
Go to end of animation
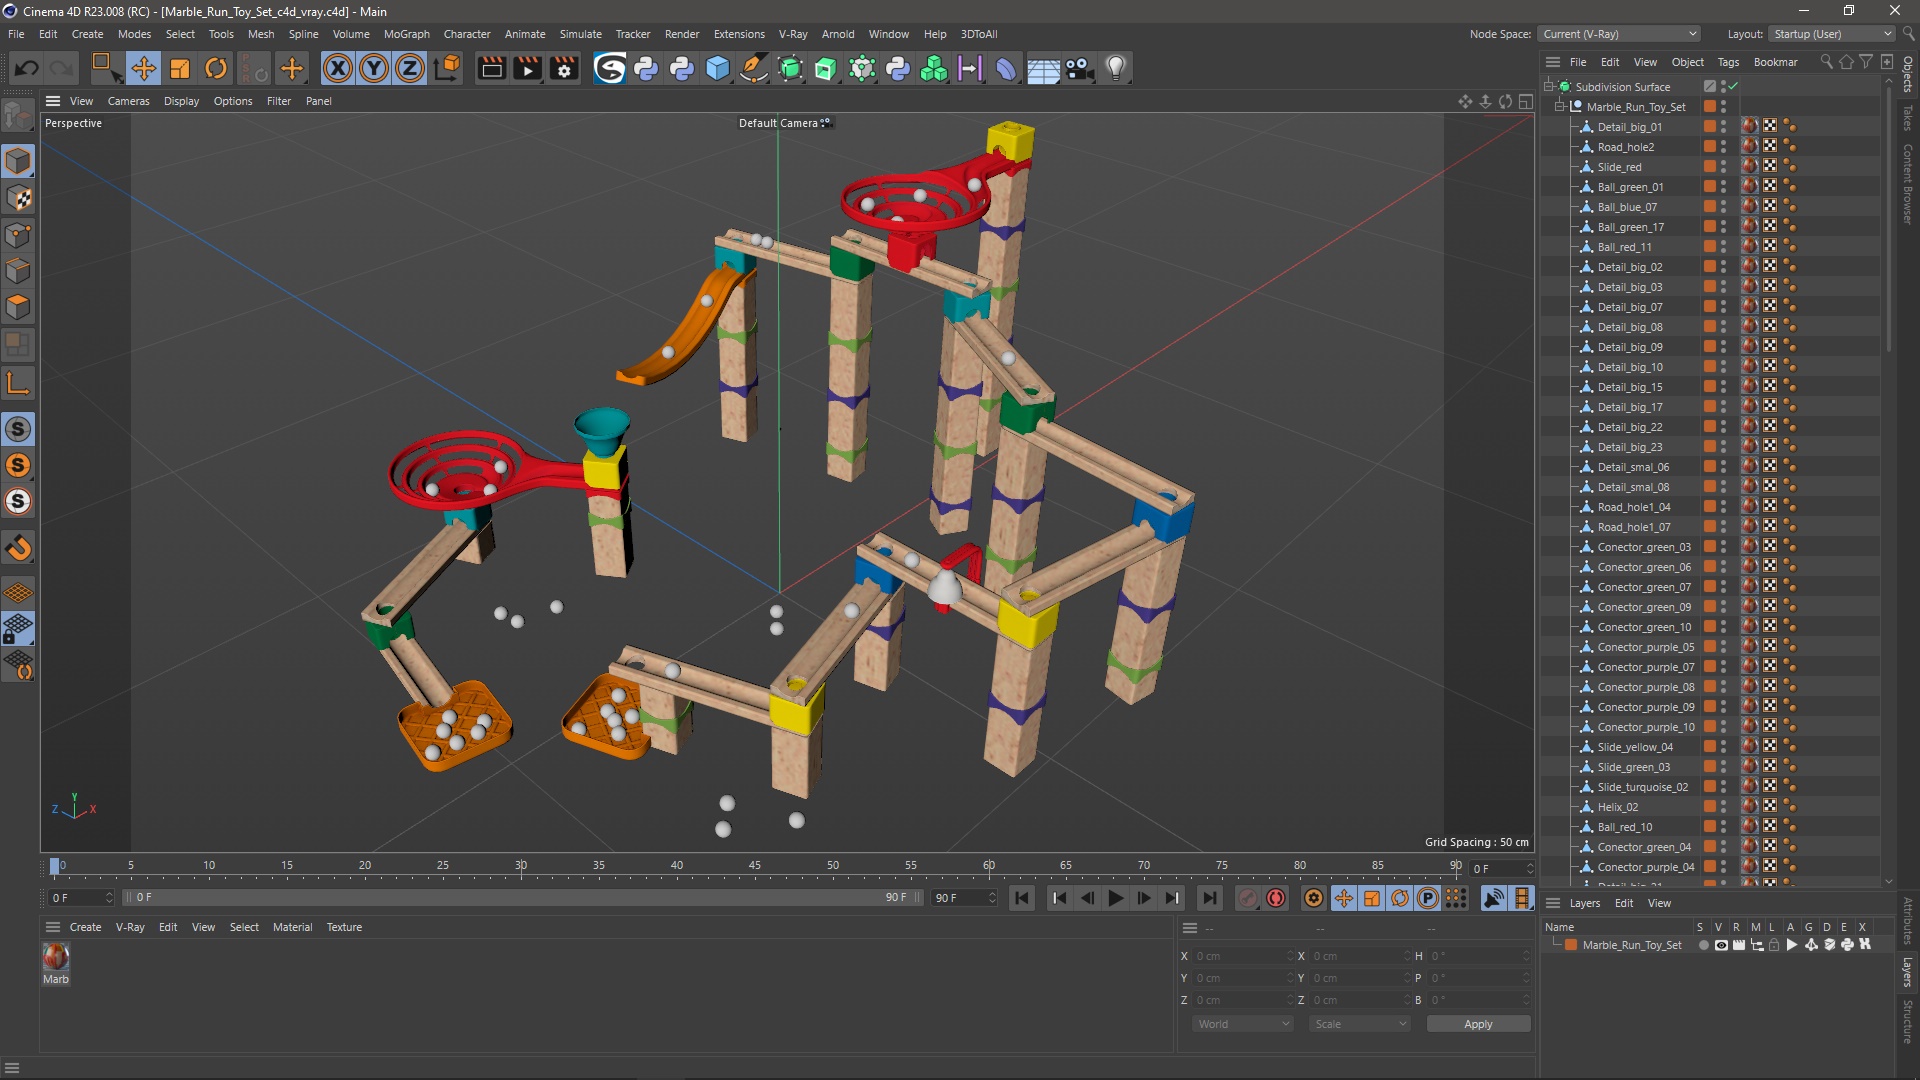[1209, 898]
